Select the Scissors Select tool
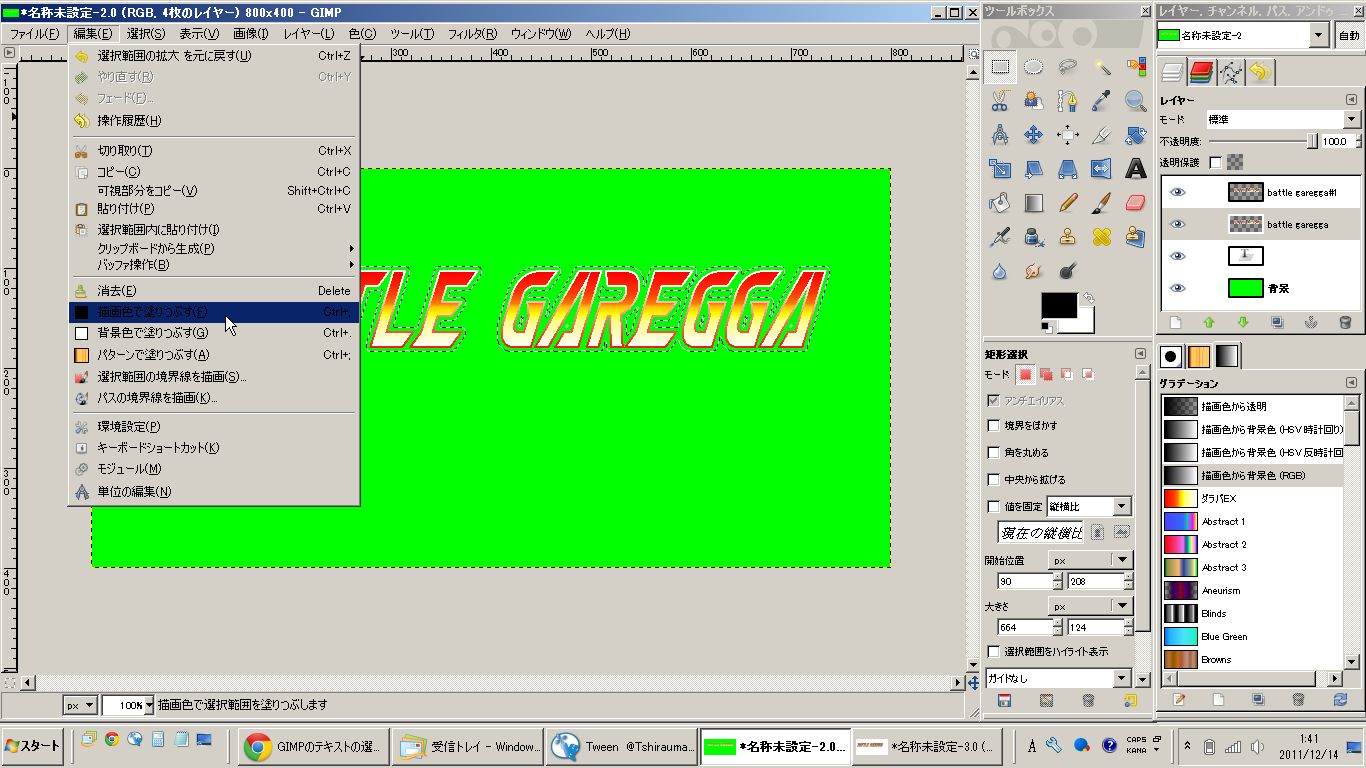This screenshot has height=768, width=1366. [1000, 101]
